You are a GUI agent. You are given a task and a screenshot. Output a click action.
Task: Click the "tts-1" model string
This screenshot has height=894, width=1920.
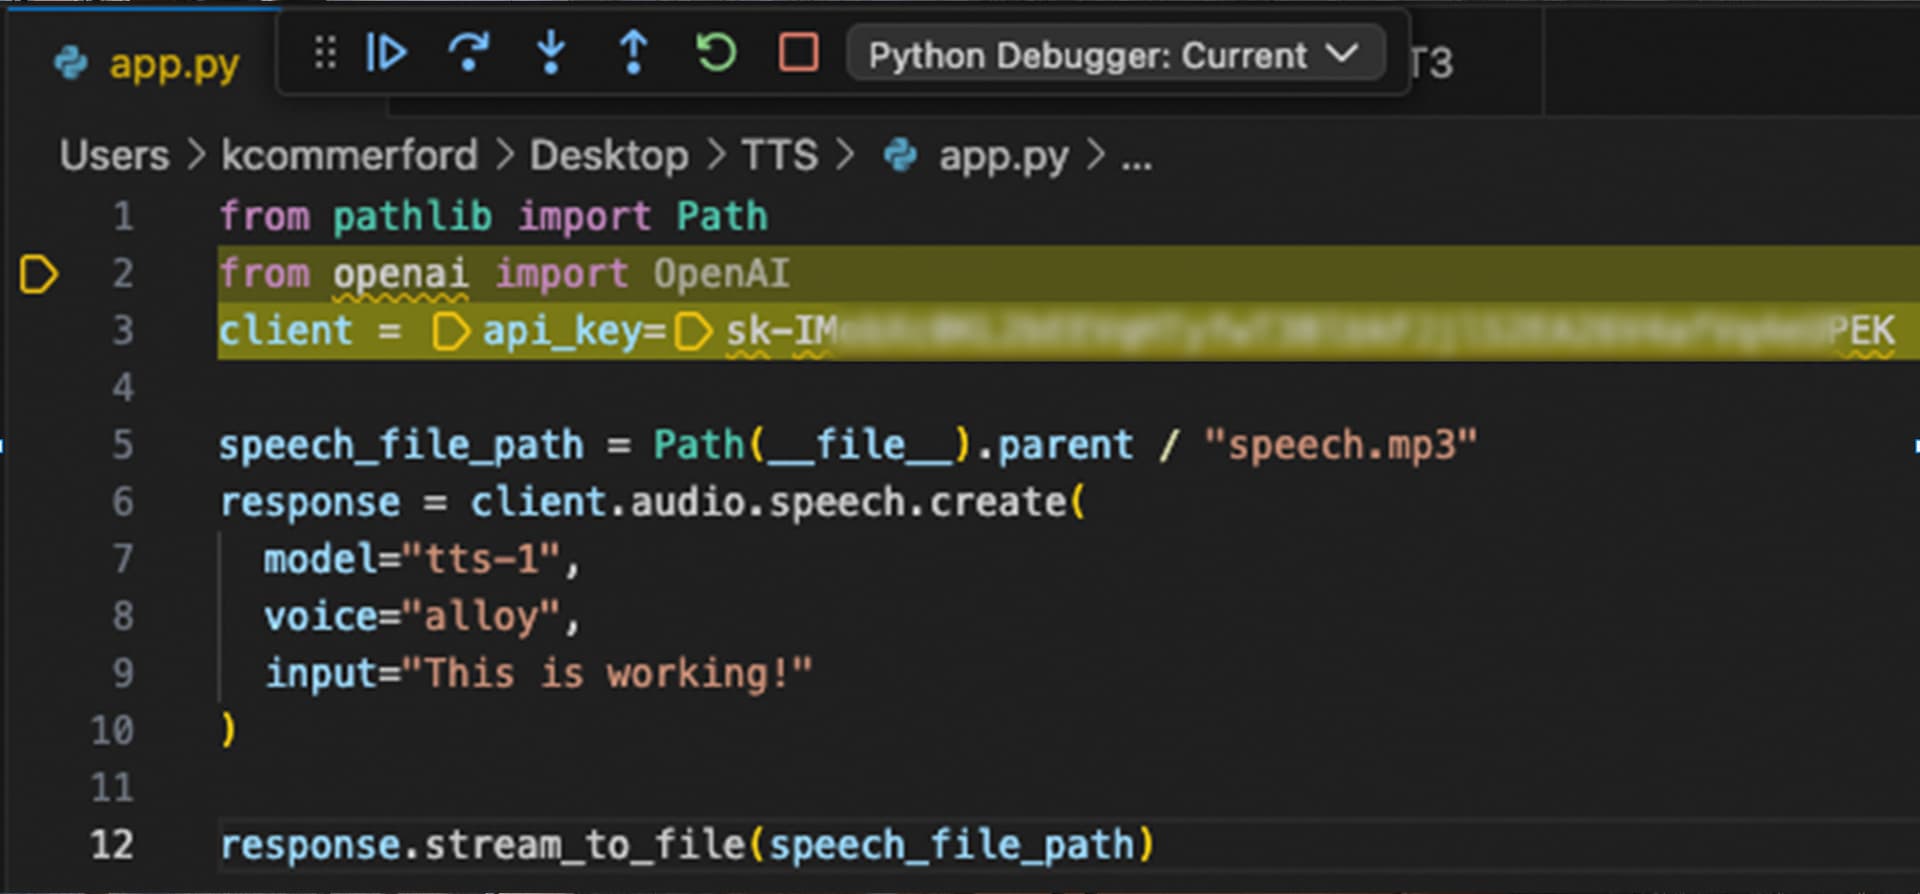480,559
